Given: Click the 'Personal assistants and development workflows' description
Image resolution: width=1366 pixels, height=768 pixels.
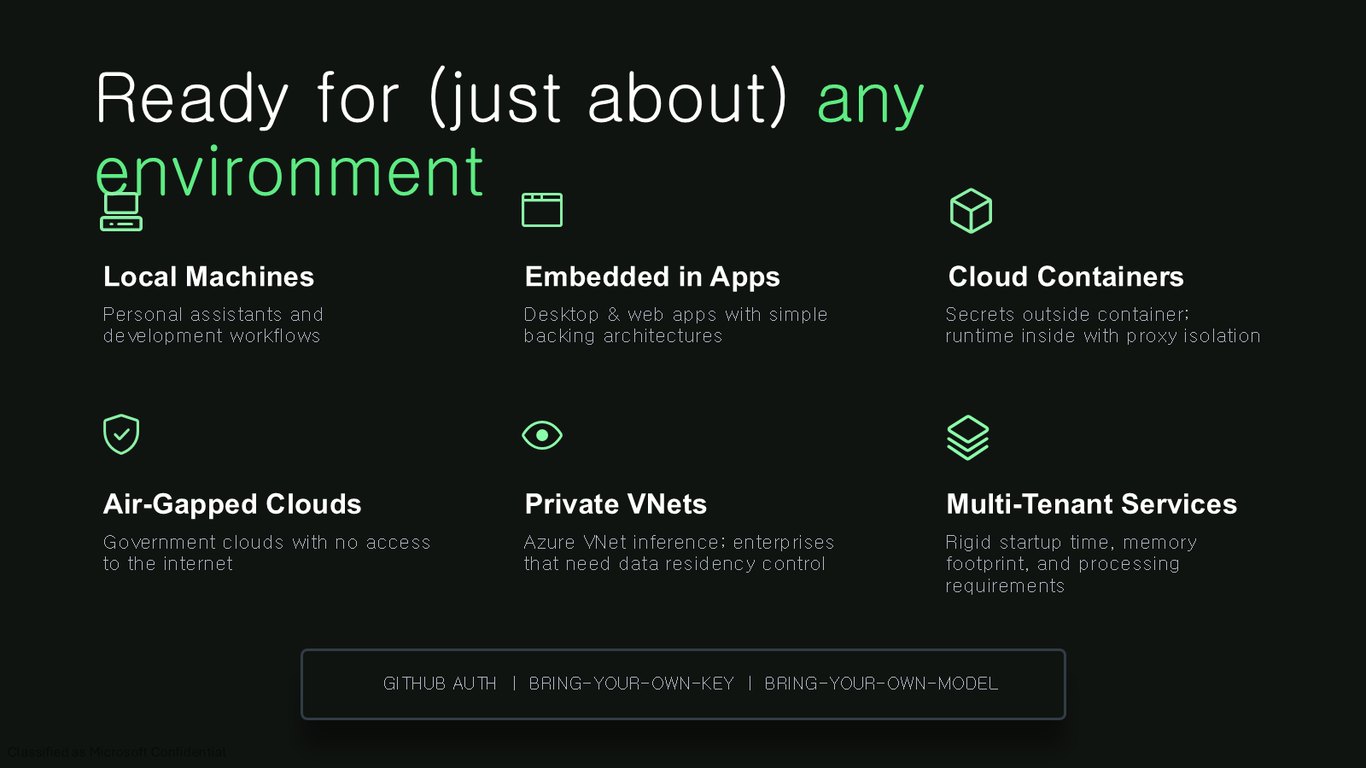Looking at the screenshot, I should (x=213, y=325).
